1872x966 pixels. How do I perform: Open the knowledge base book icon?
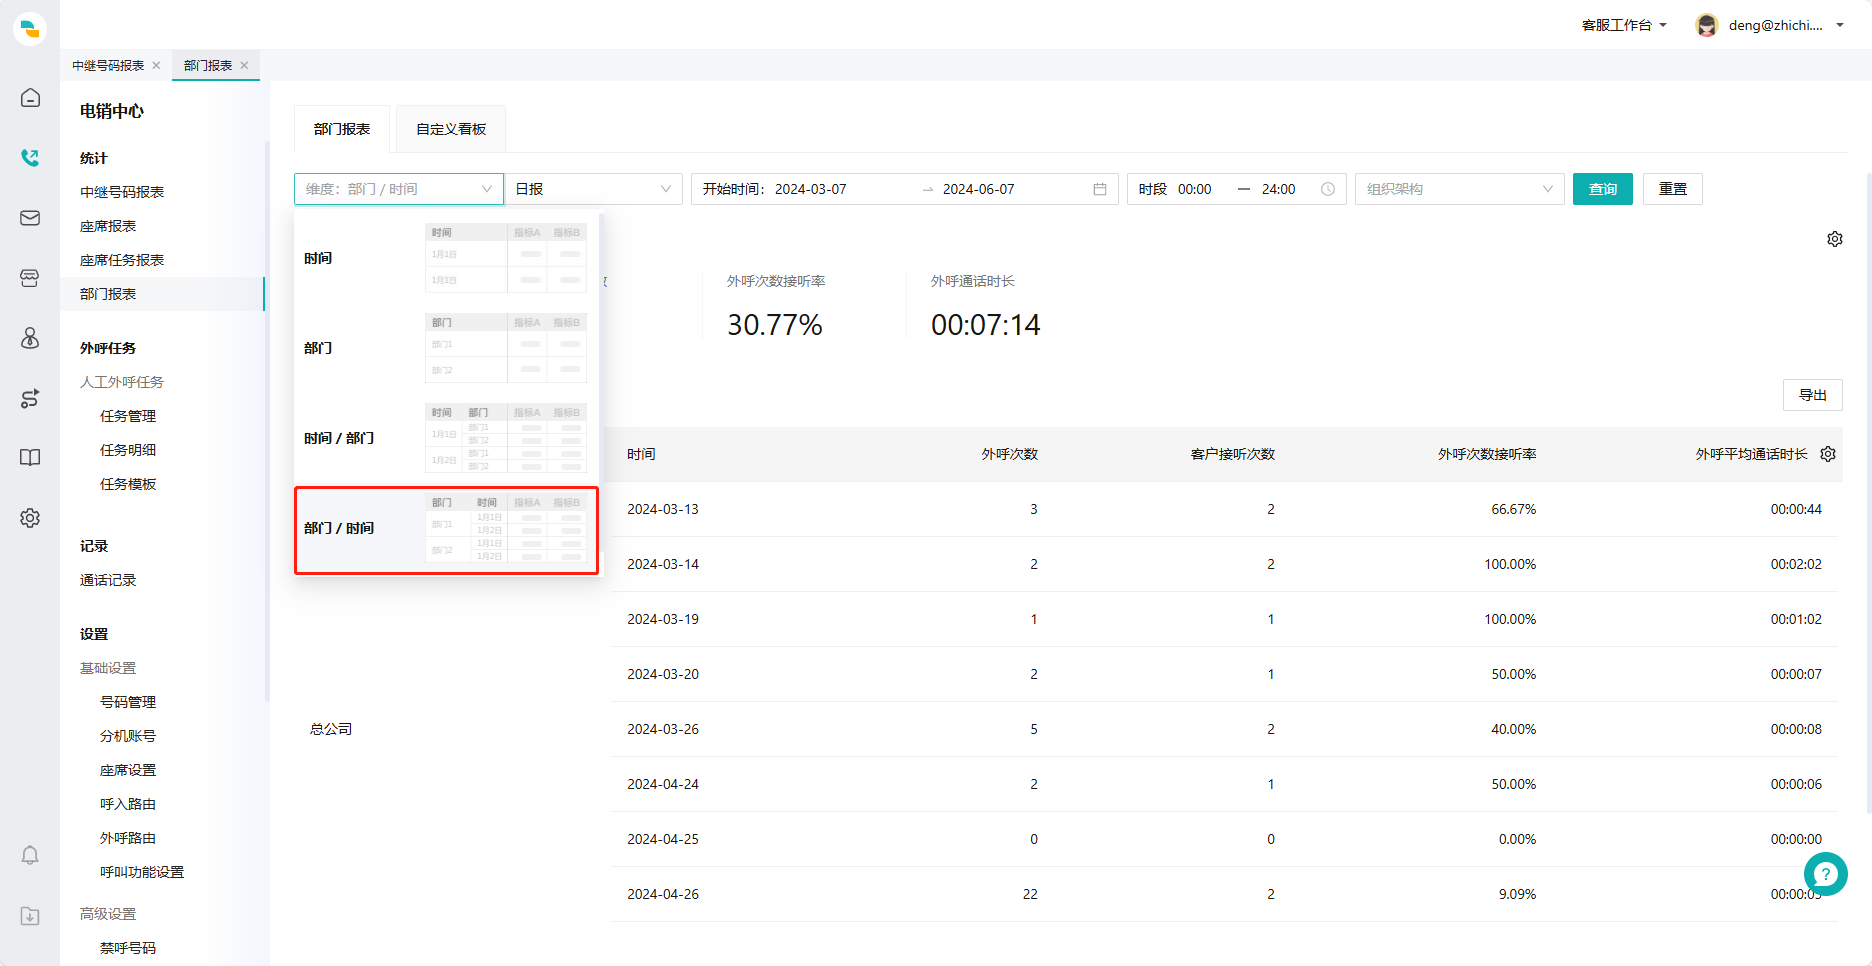click(30, 458)
